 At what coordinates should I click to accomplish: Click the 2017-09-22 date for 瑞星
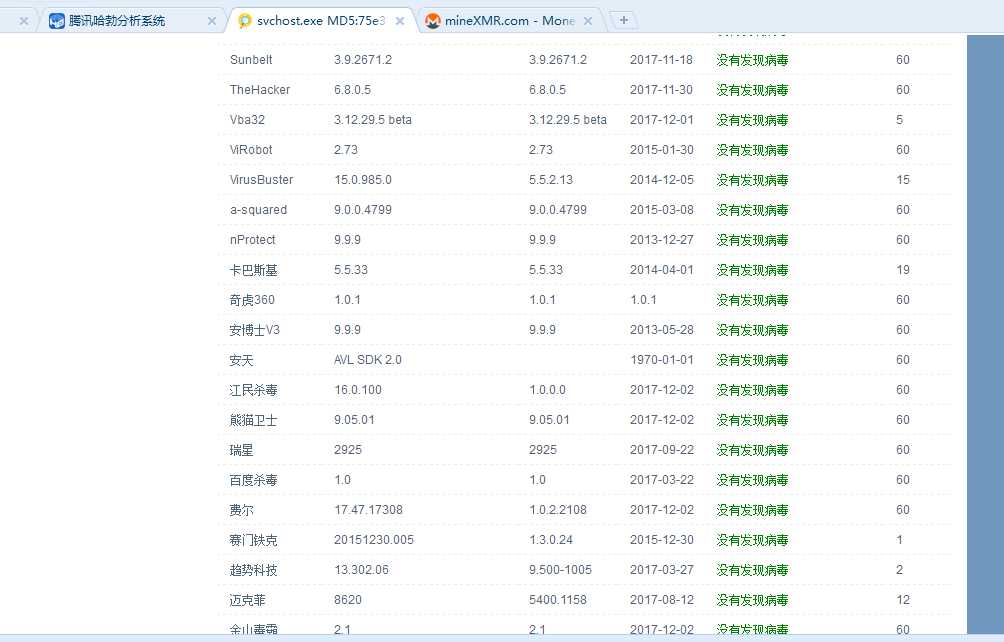point(661,450)
